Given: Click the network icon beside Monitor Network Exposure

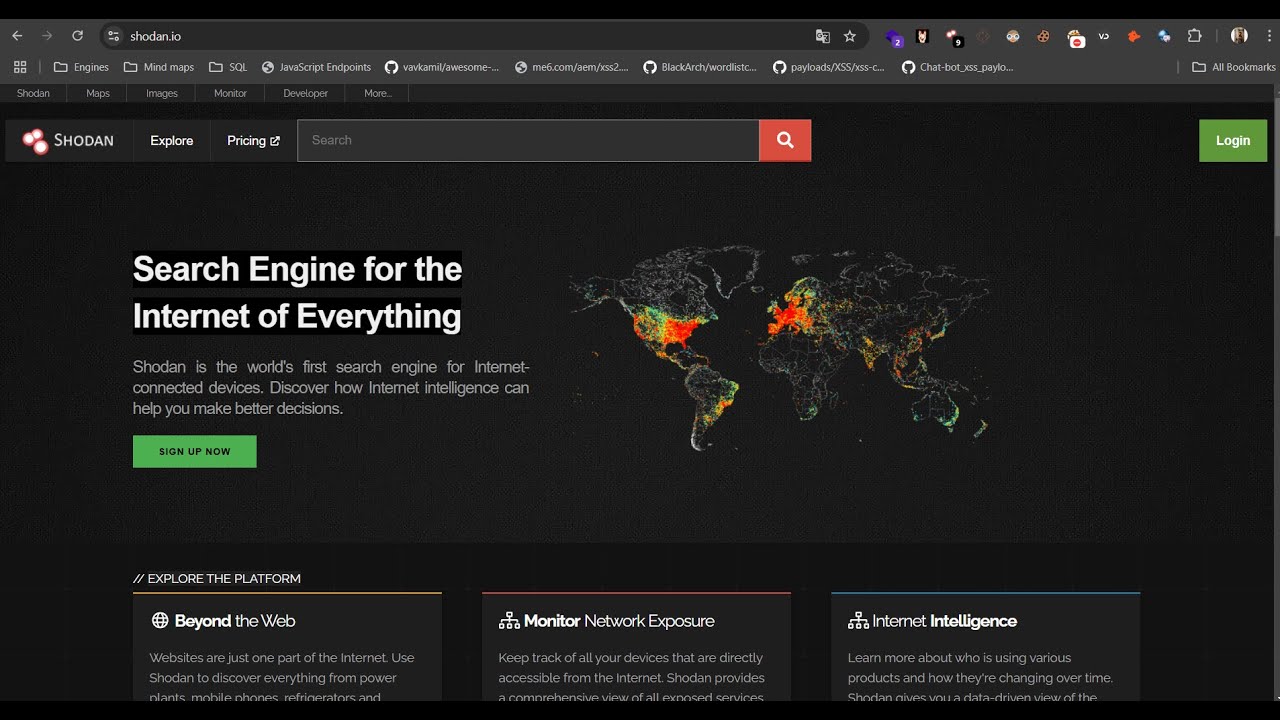Looking at the screenshot, I should 509,621.
